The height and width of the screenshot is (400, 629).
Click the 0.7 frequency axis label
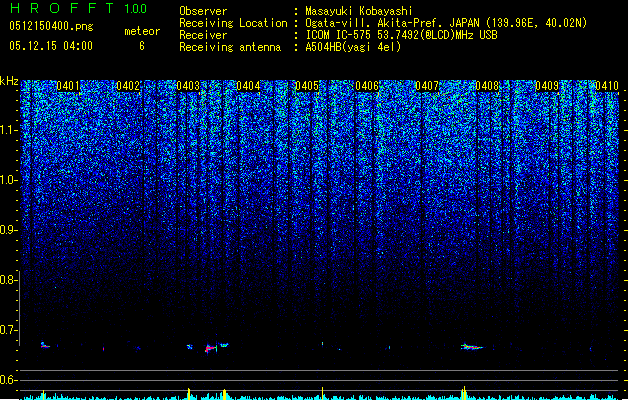tap(8, 330)
